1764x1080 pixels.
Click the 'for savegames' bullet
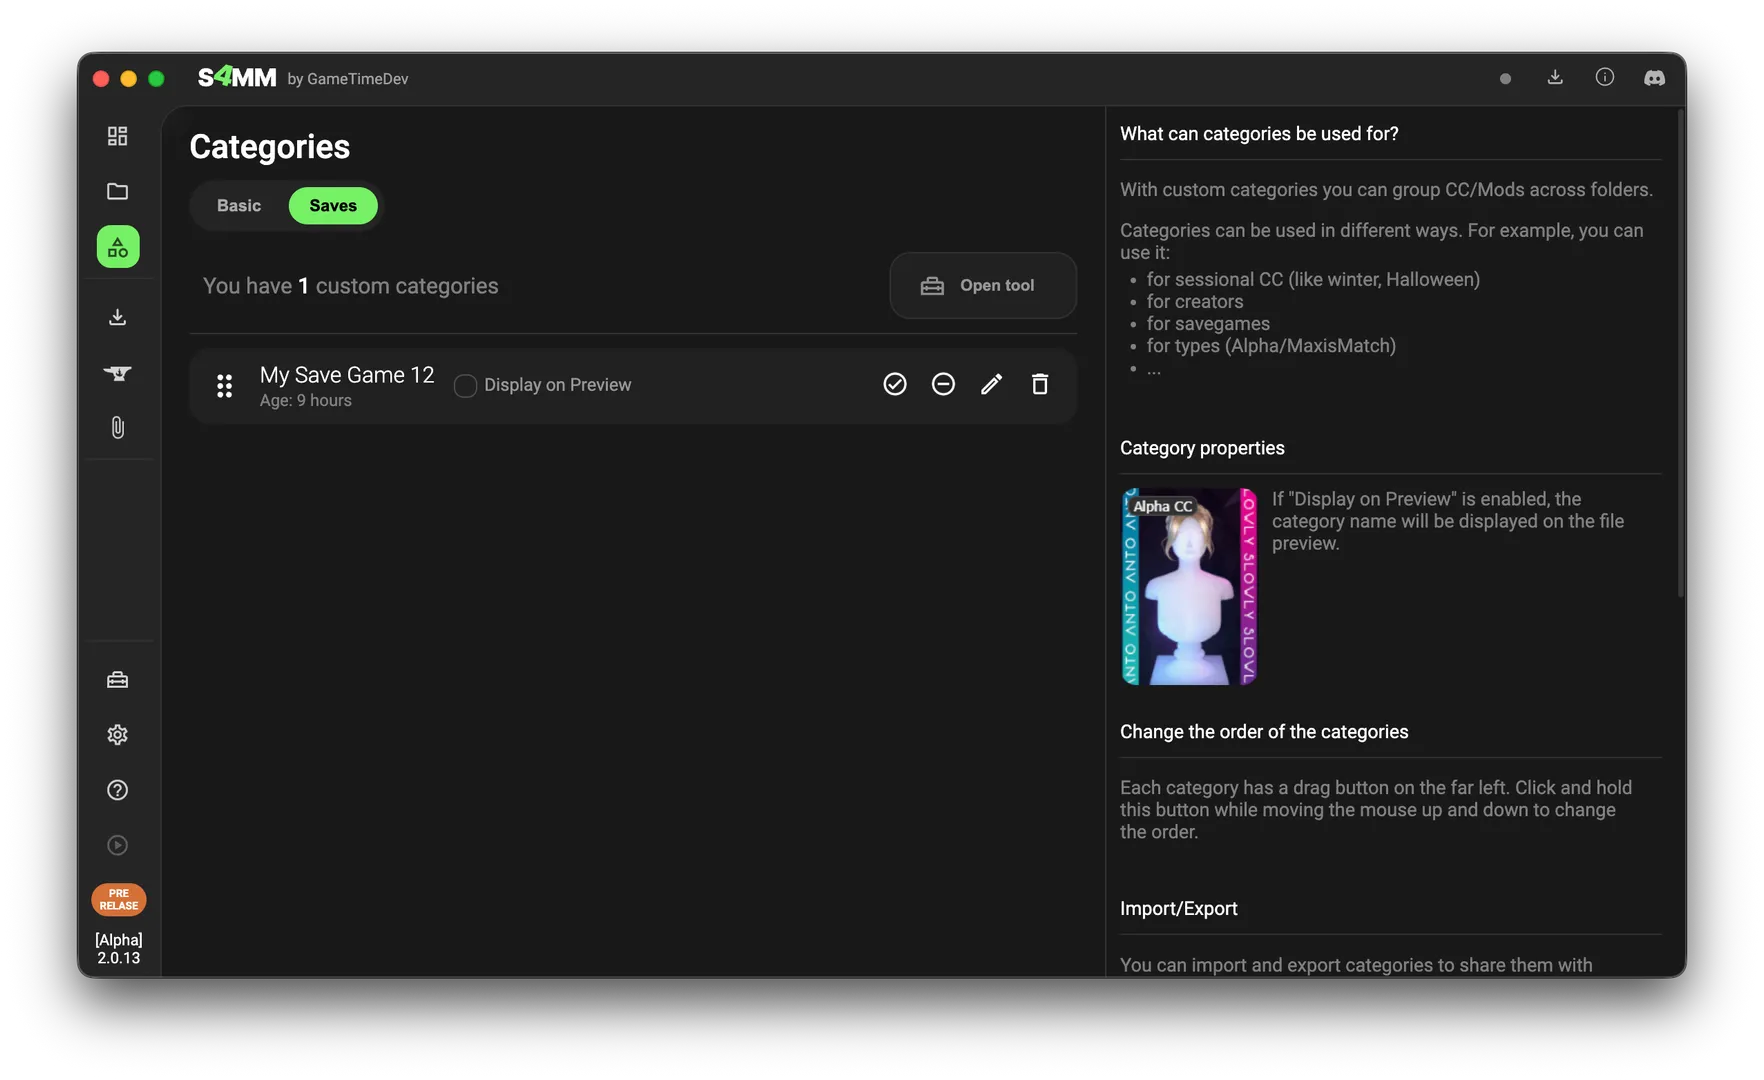point(1208,324)
